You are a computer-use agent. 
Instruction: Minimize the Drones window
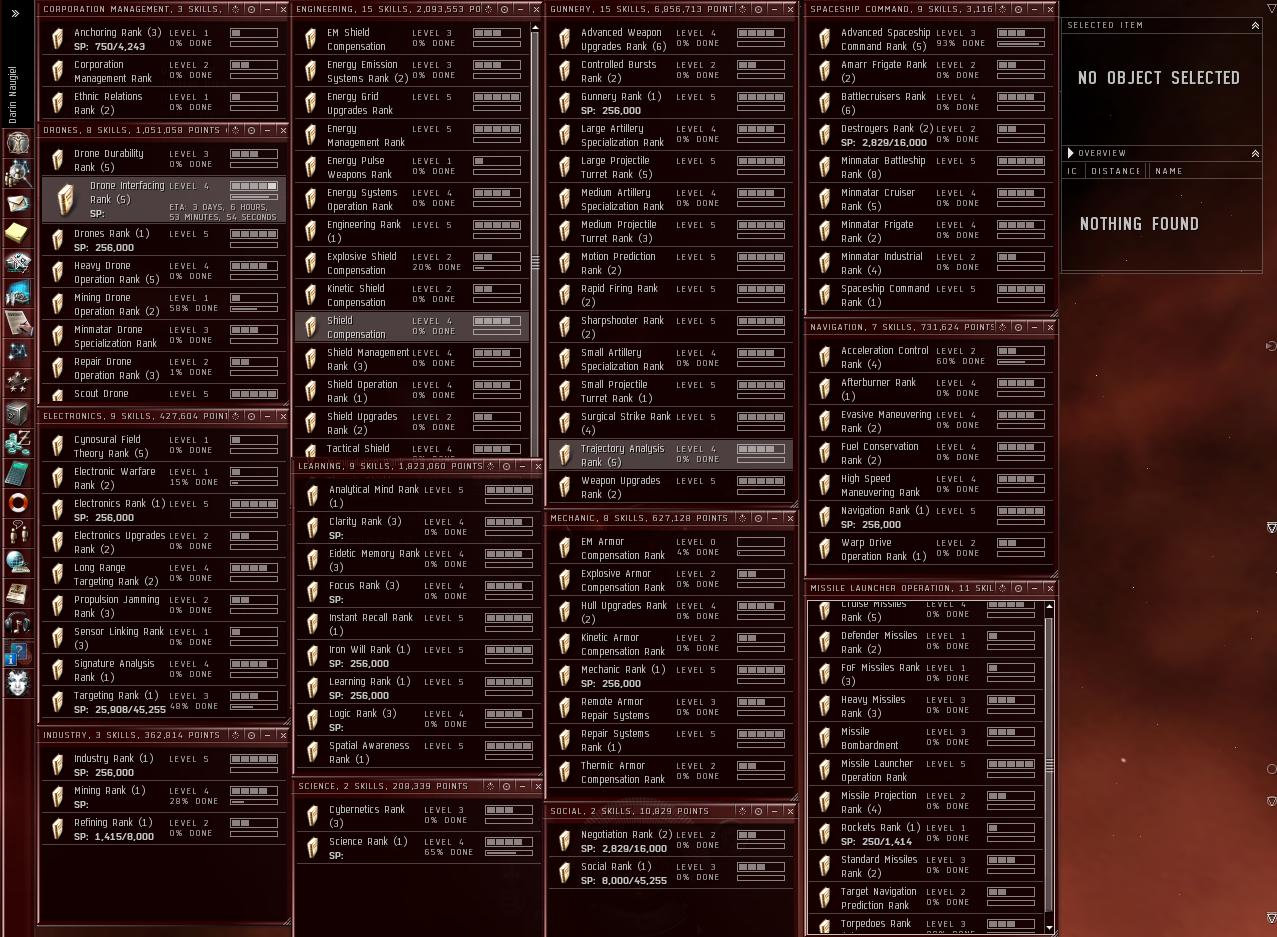267,130
